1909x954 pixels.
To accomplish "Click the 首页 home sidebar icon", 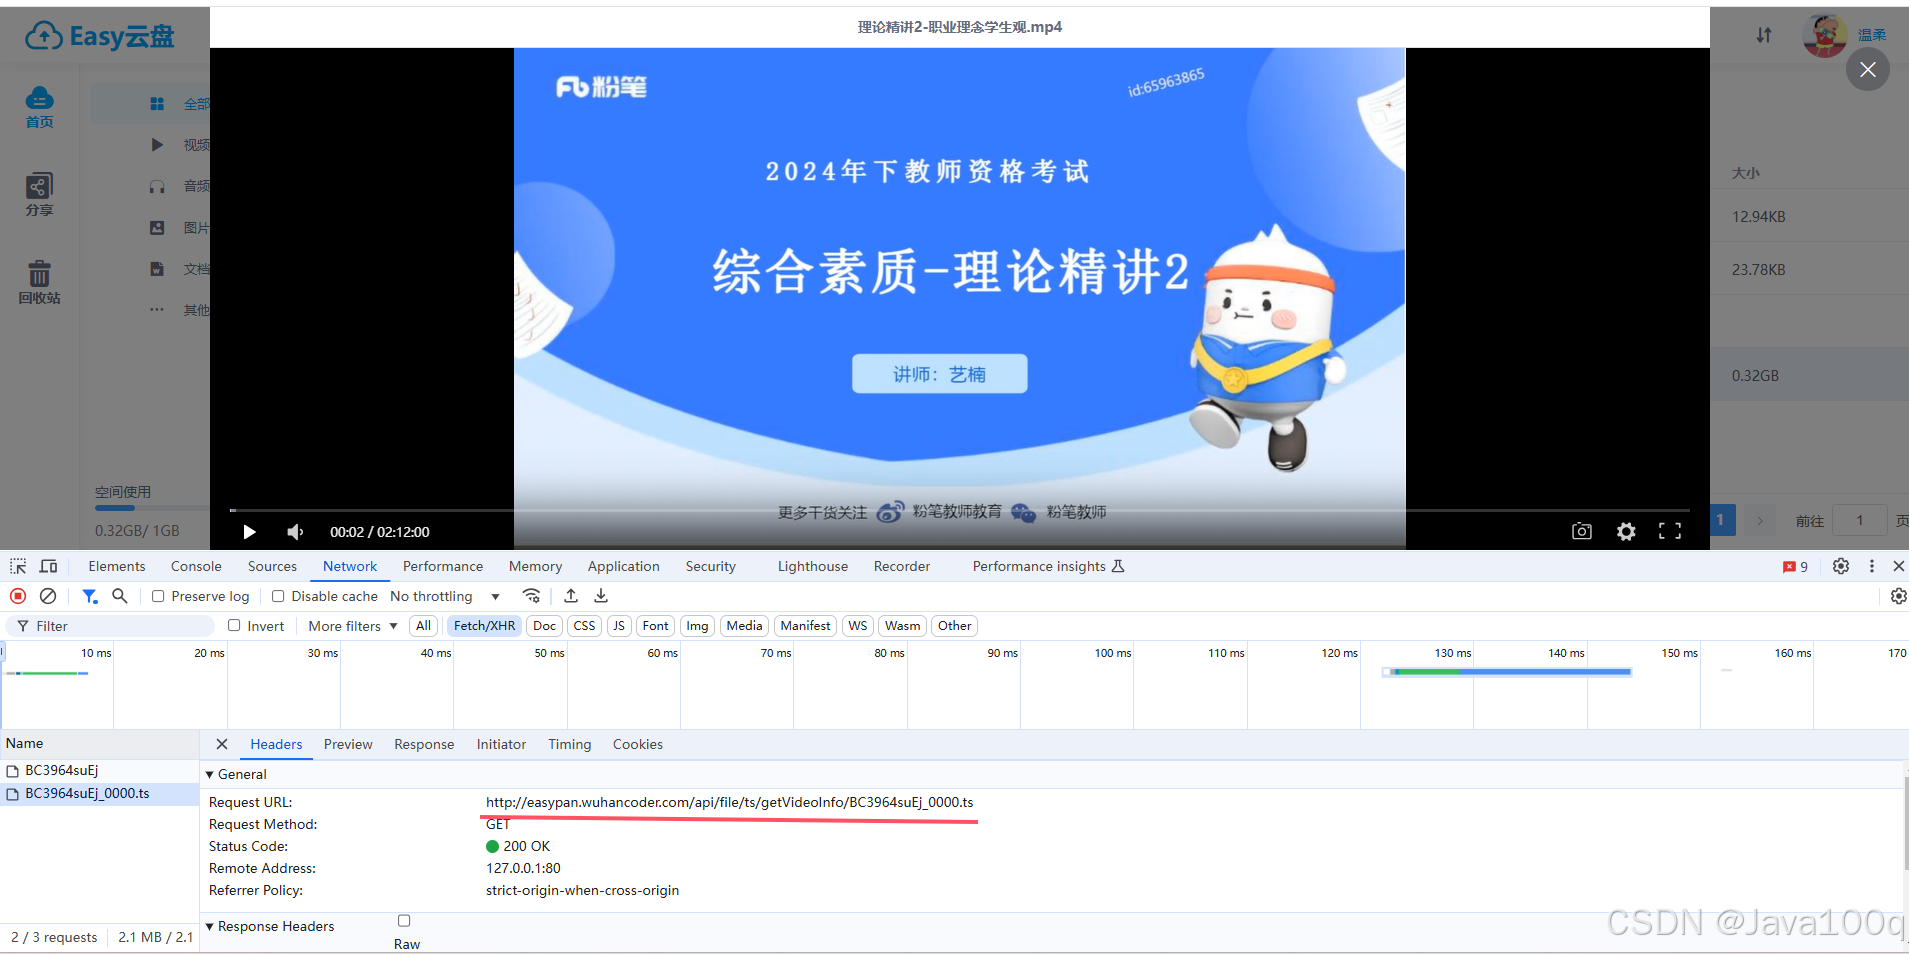I will click(x=40, y=107).
